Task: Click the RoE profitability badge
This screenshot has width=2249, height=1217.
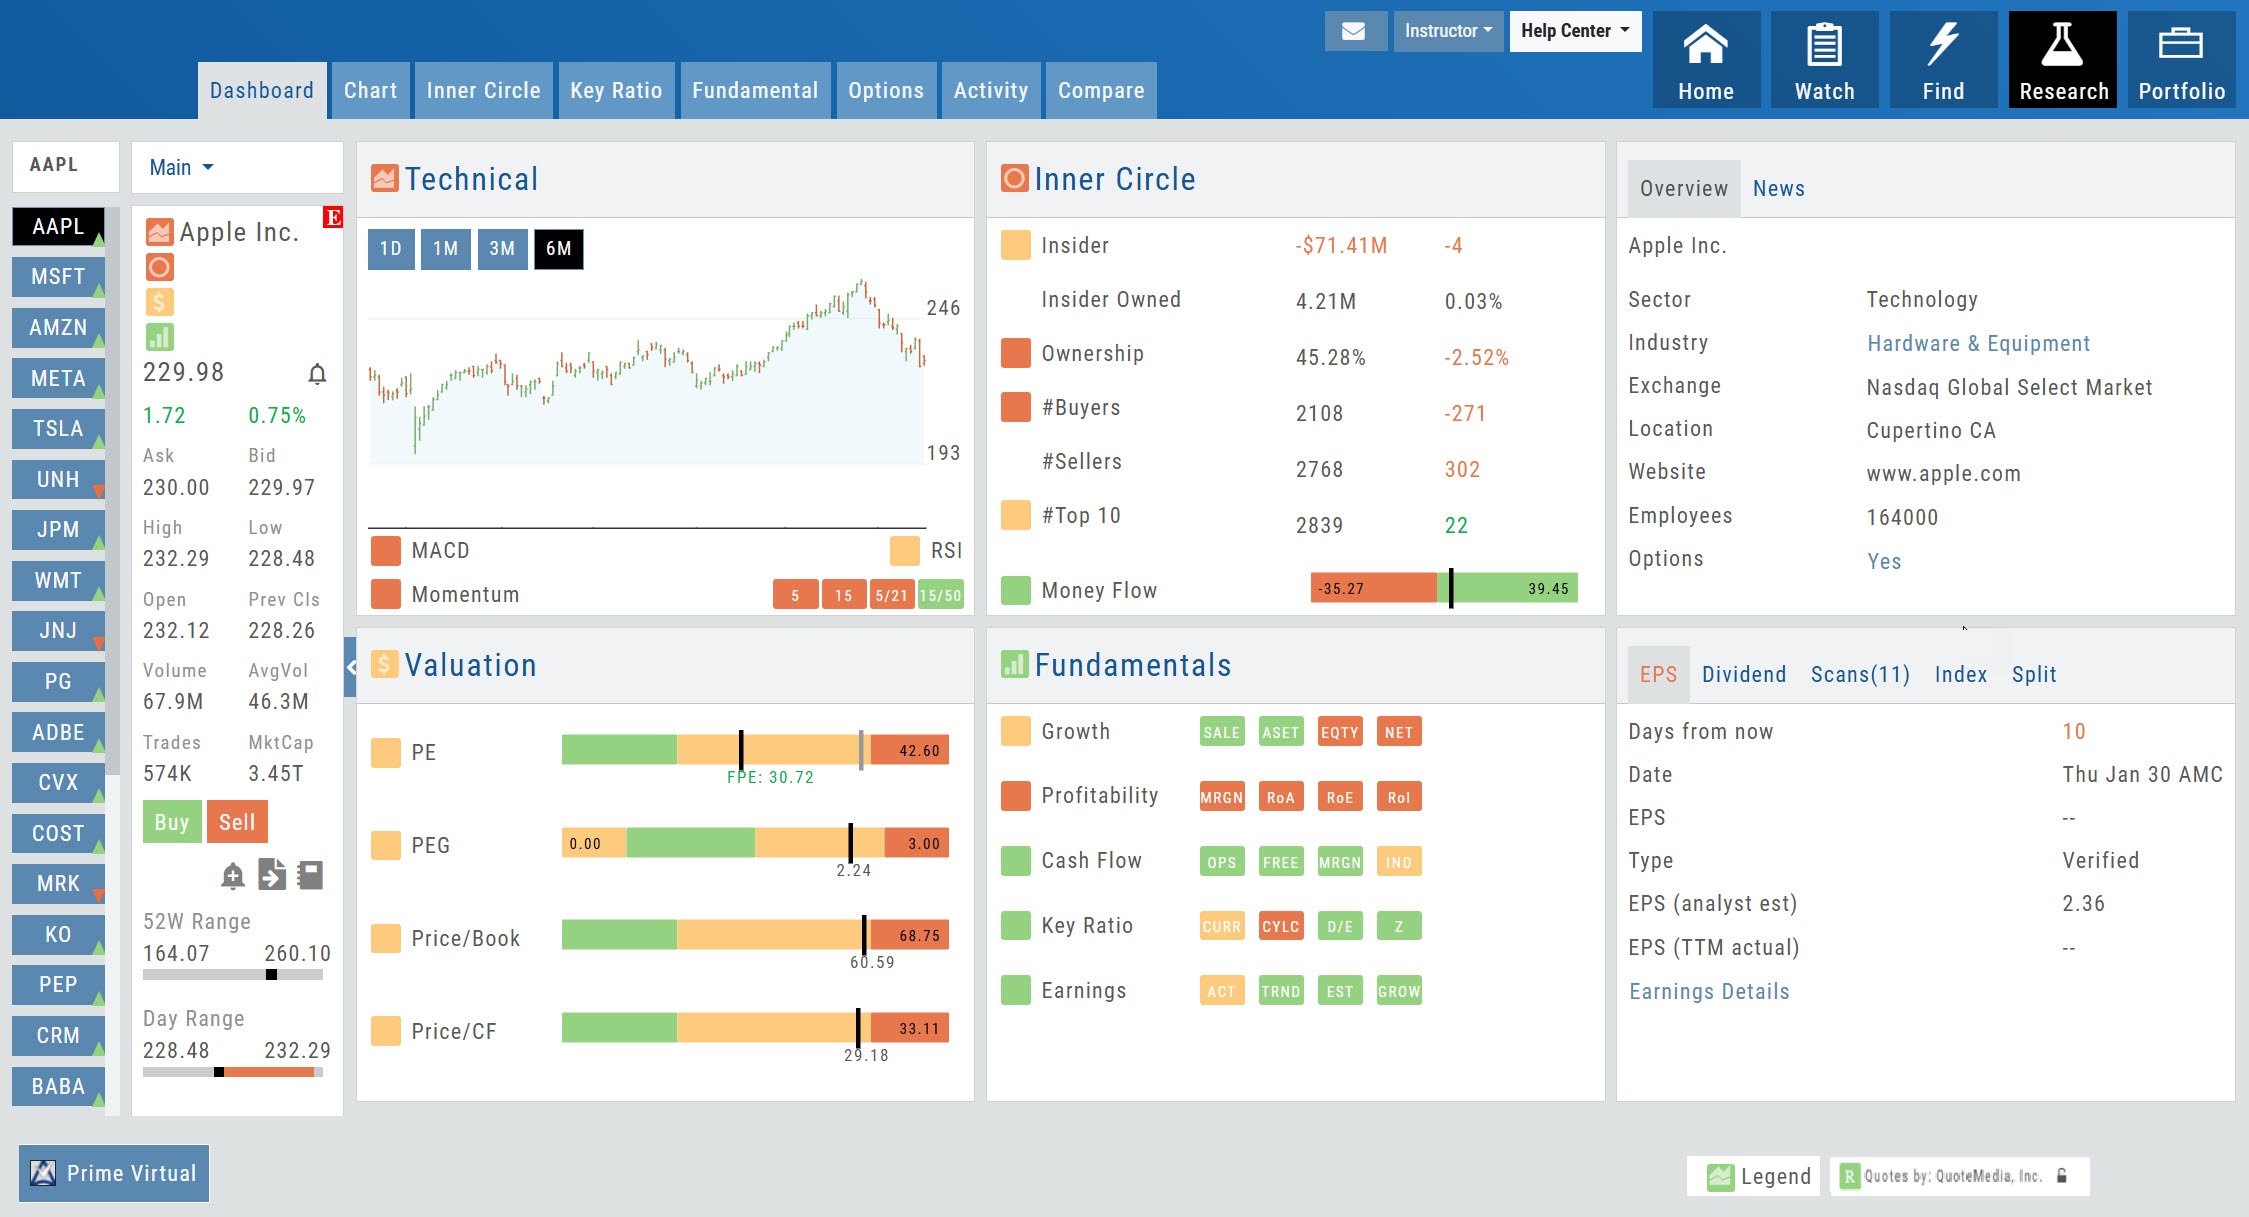Action: (x=1340, y=797)
